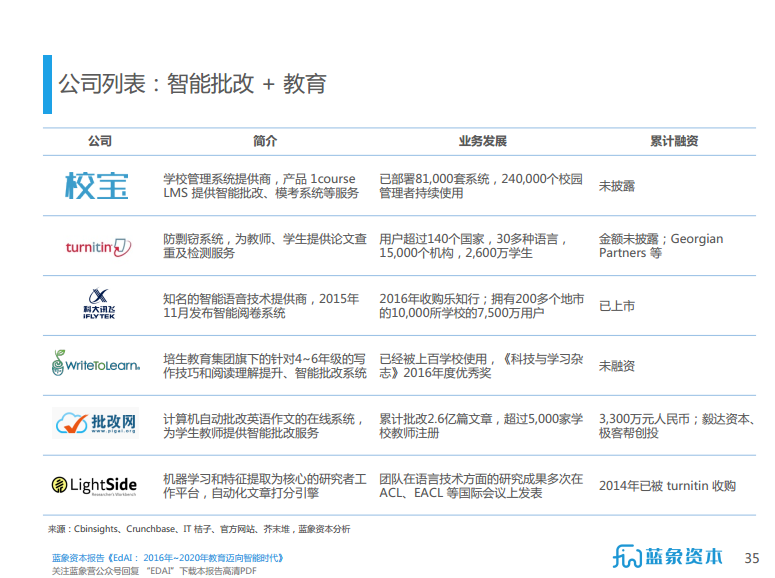Select 校宝 description mentioning 1course LMS

[261, 186]
